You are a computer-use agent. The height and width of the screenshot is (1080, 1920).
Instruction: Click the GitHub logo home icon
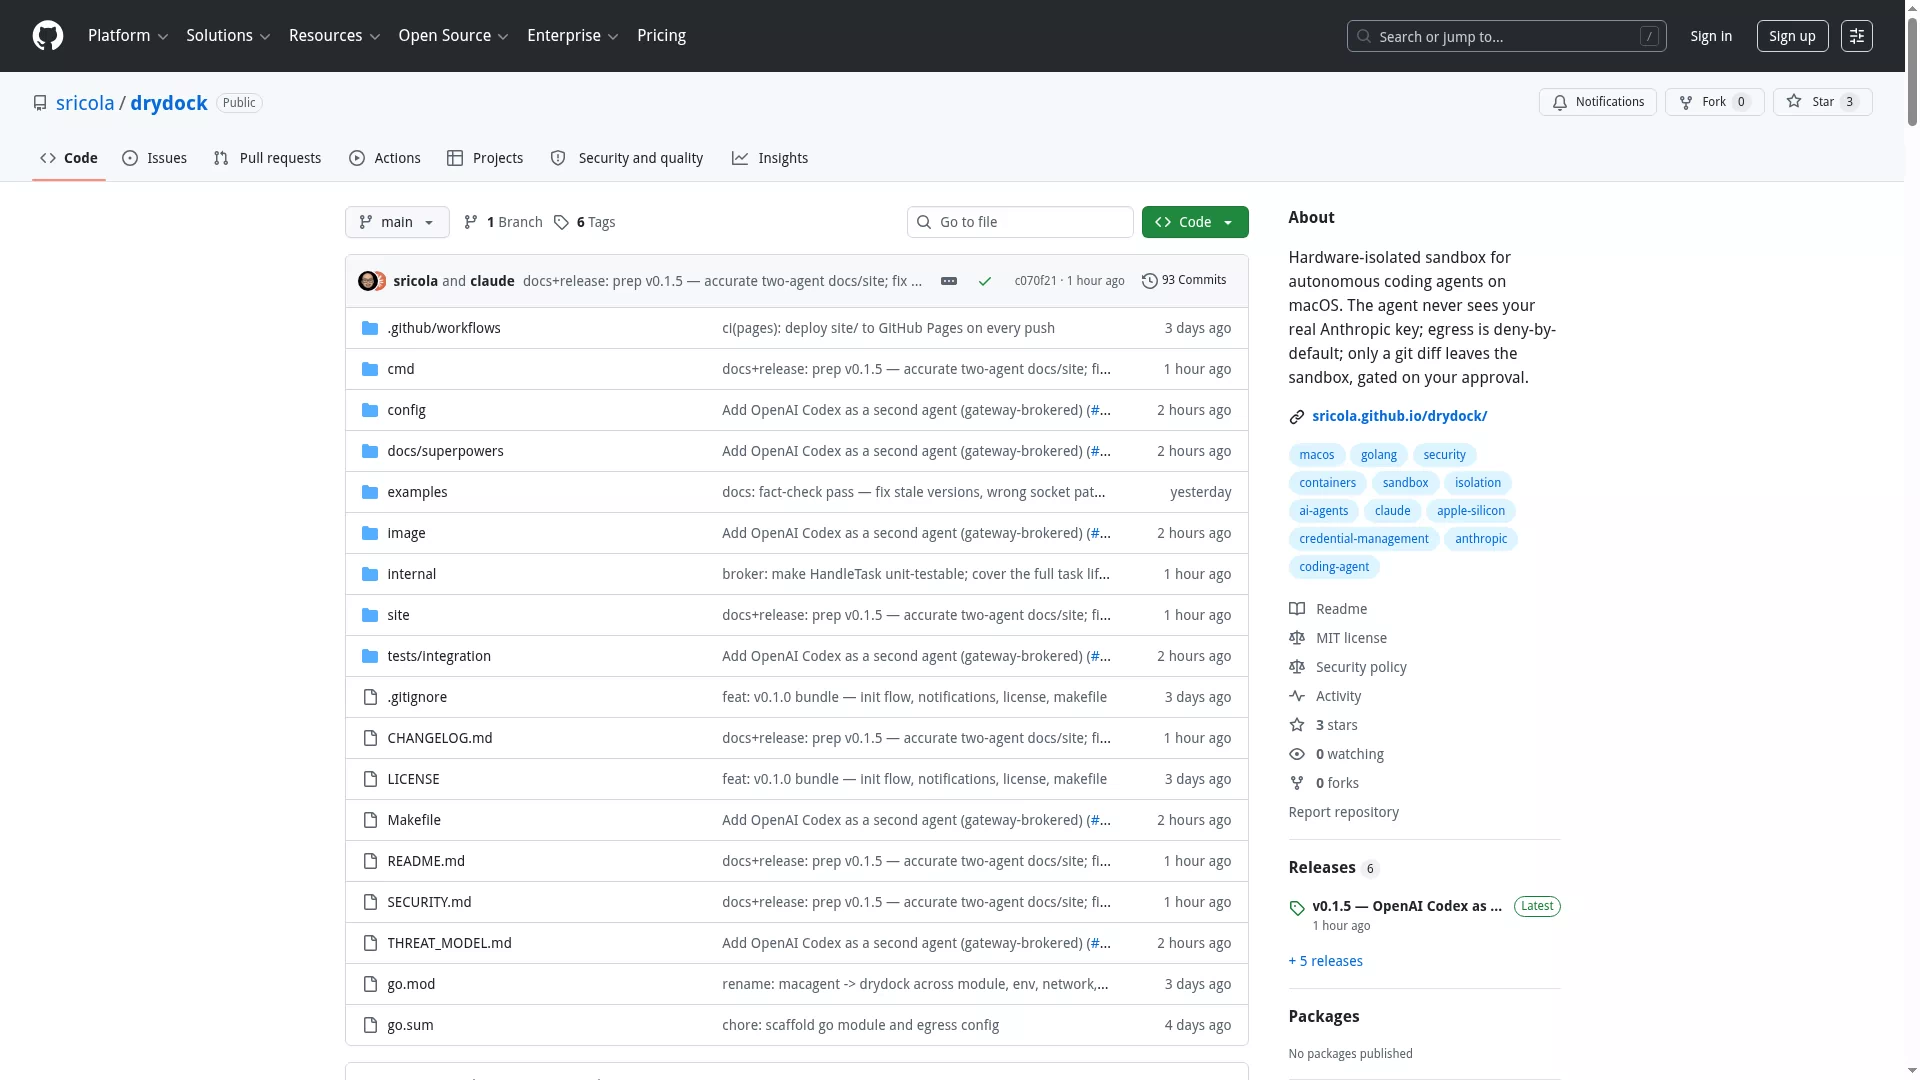48,36
